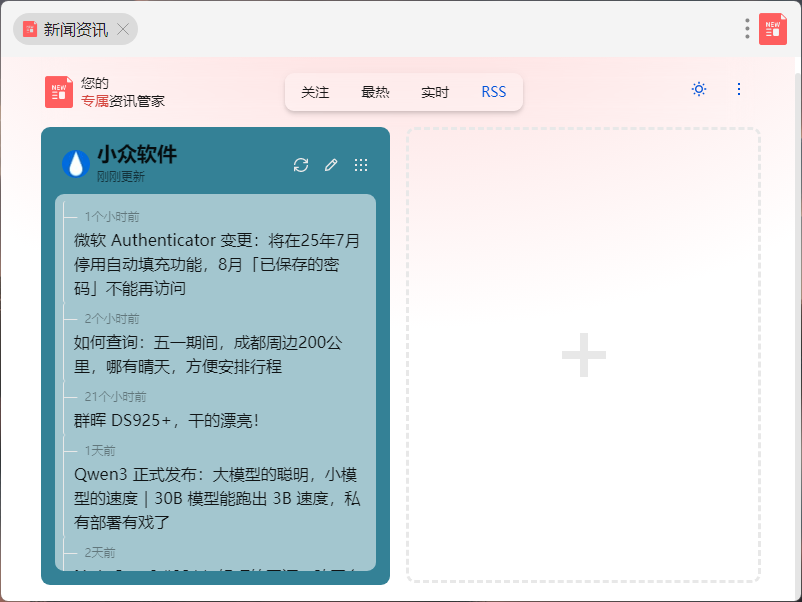The width and height of the screenshot is (802, 602).
Task: Open the blue three-dot page menu
Action: point(739,90)
